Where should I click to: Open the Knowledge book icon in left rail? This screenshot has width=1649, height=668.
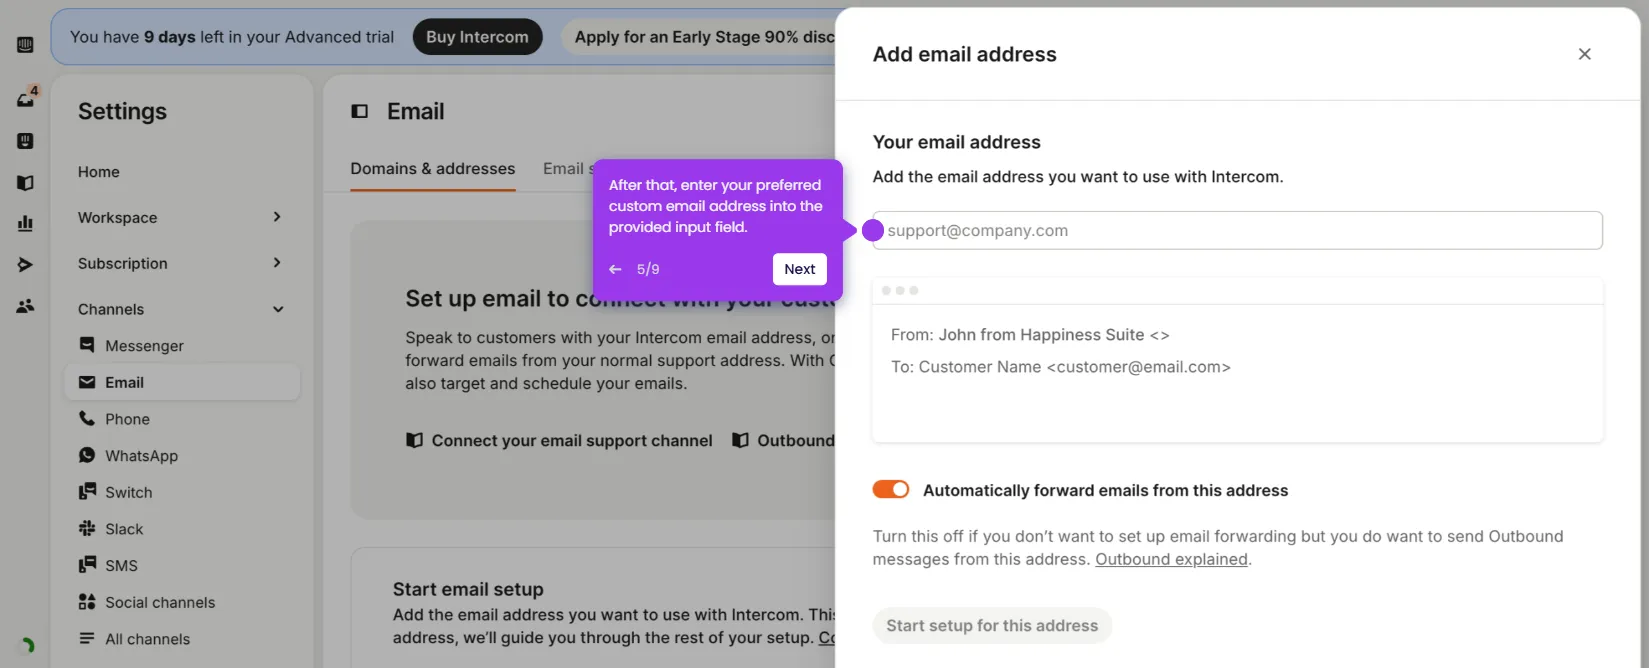coord(26,183)
